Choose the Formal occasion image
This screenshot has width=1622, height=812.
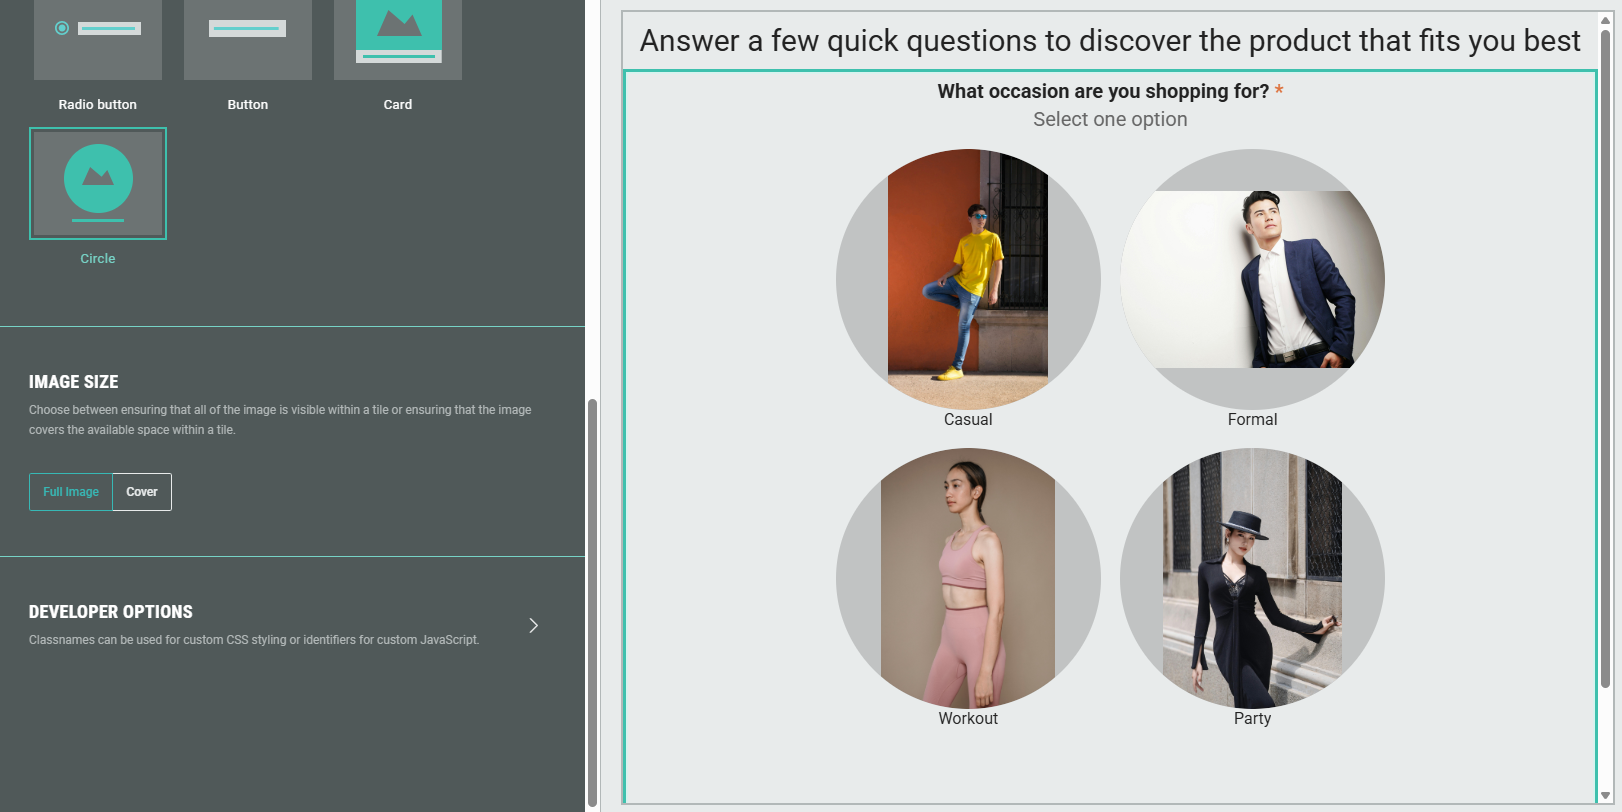point(1252,279)
